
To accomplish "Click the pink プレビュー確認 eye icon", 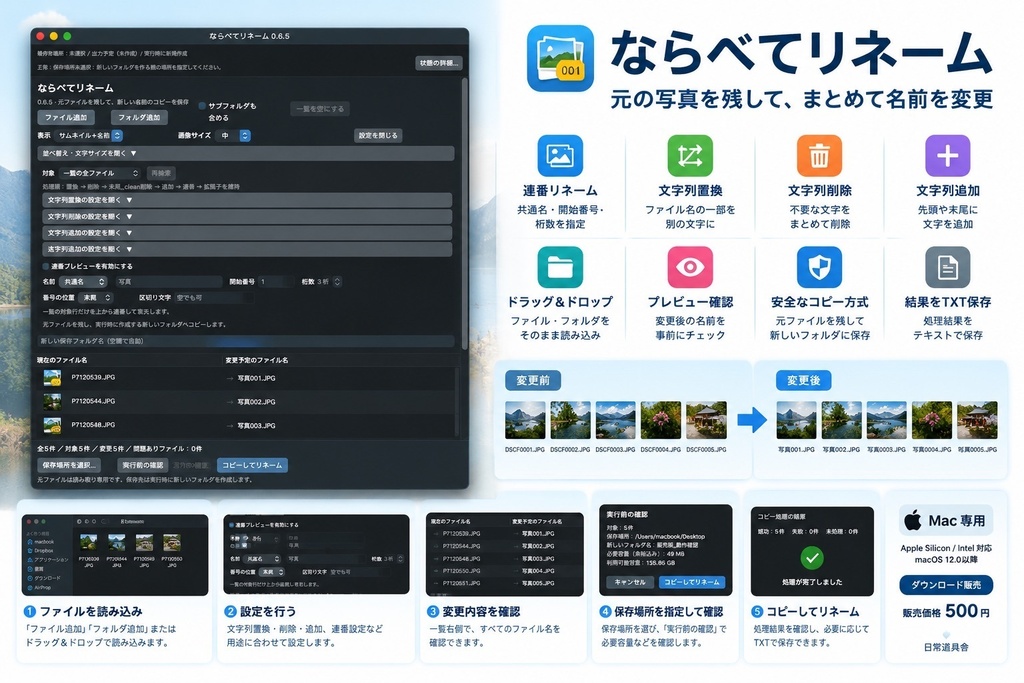I will [x=690, y=266].
